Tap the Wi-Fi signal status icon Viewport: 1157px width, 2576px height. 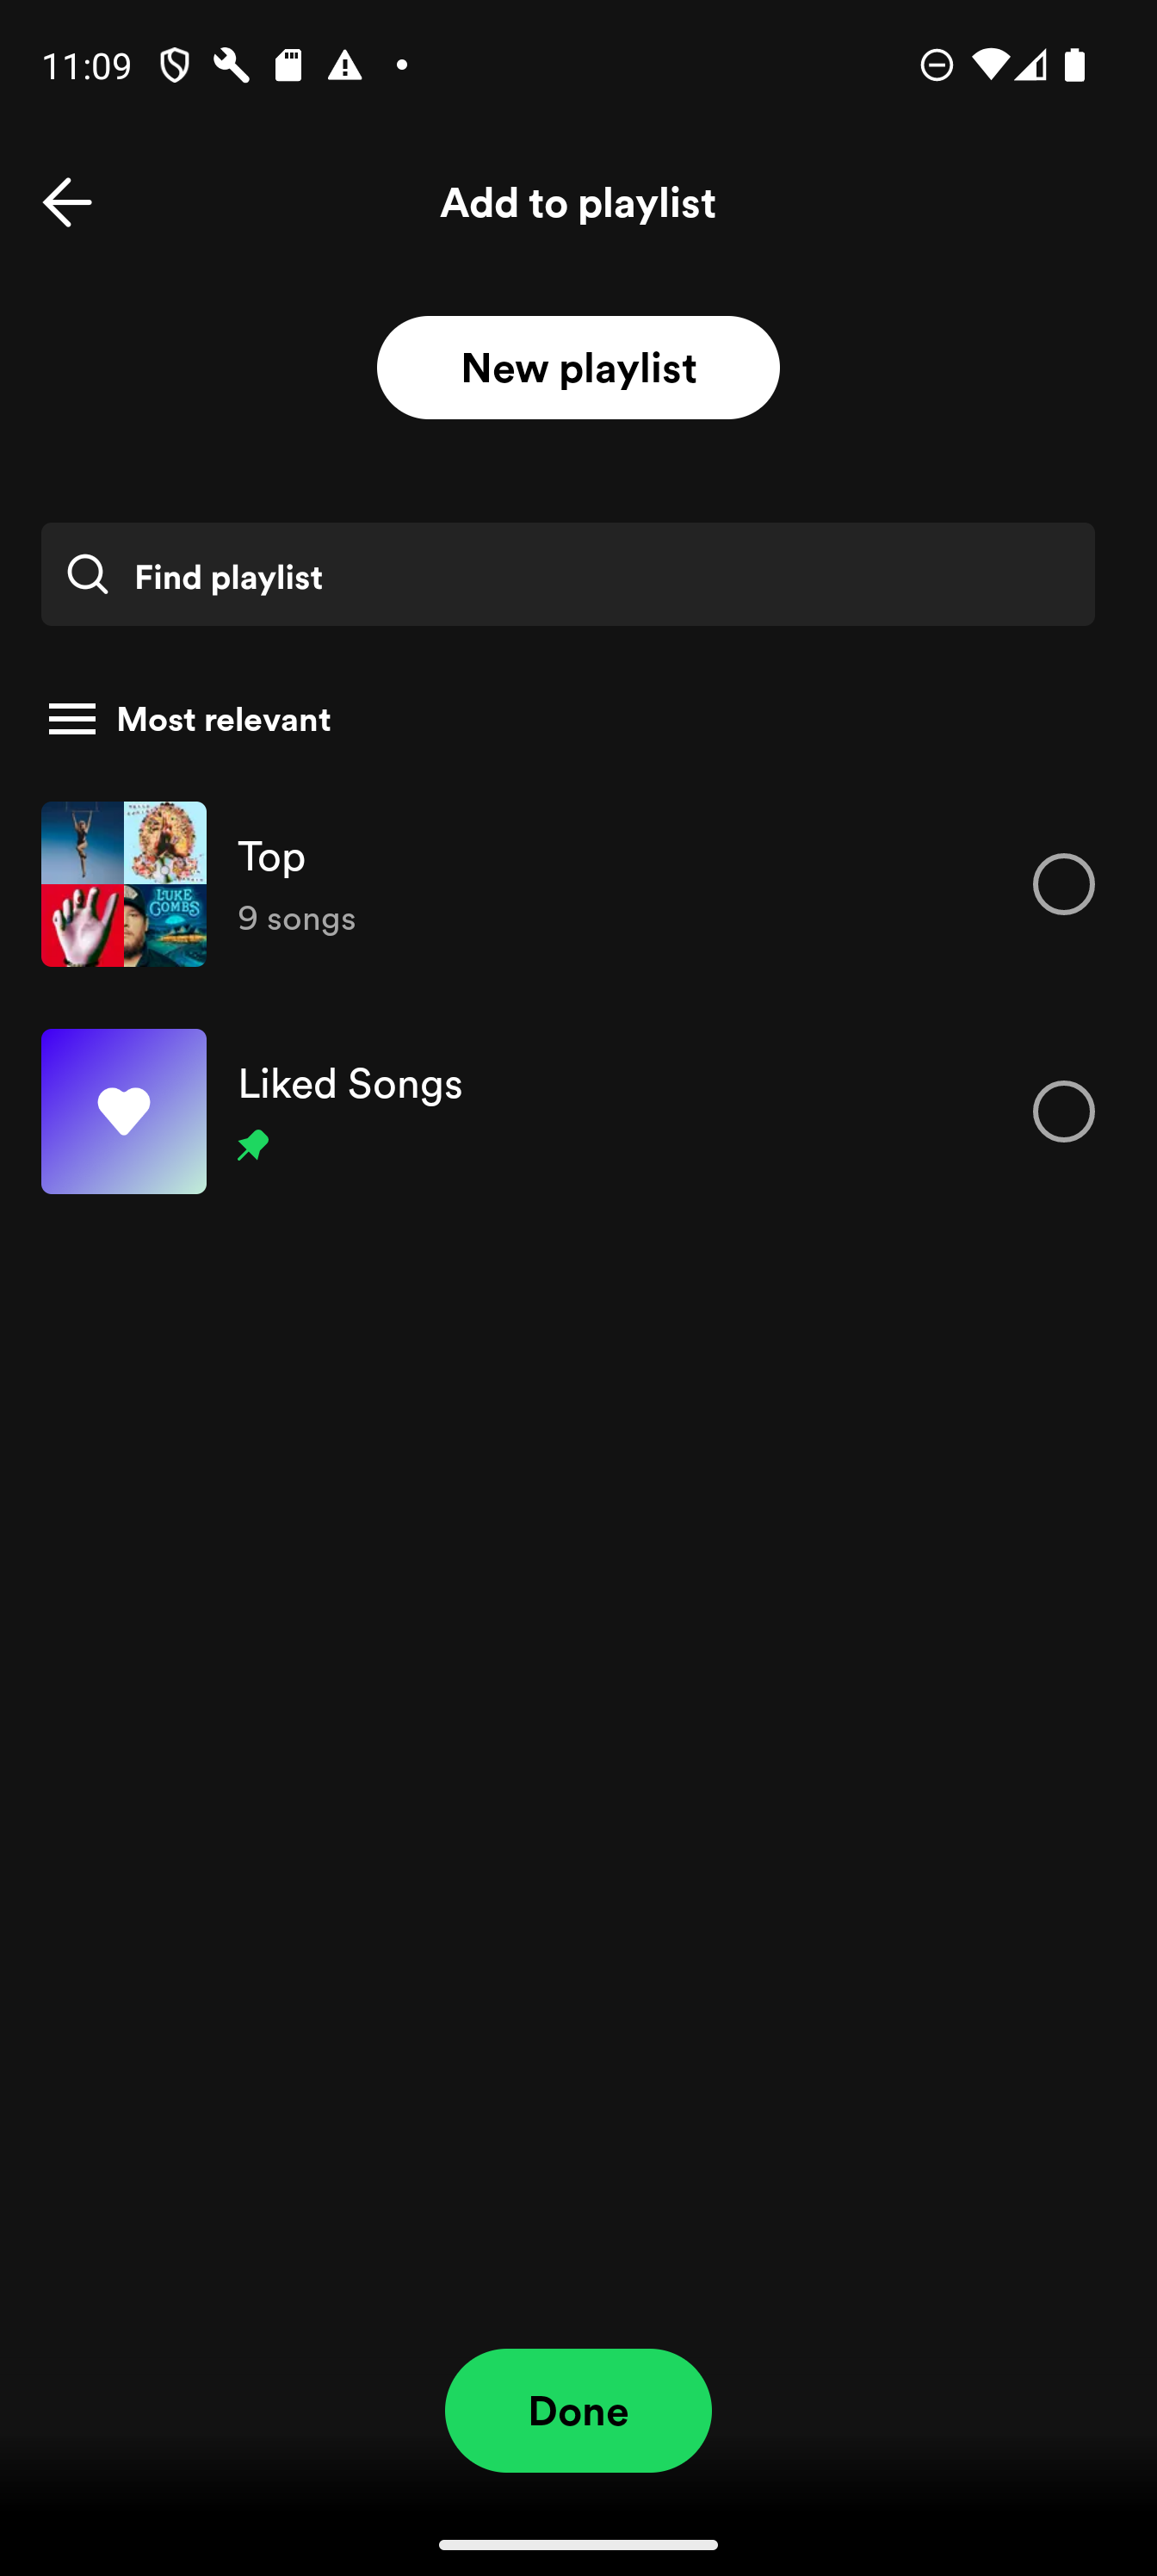(x=989, y=66)
